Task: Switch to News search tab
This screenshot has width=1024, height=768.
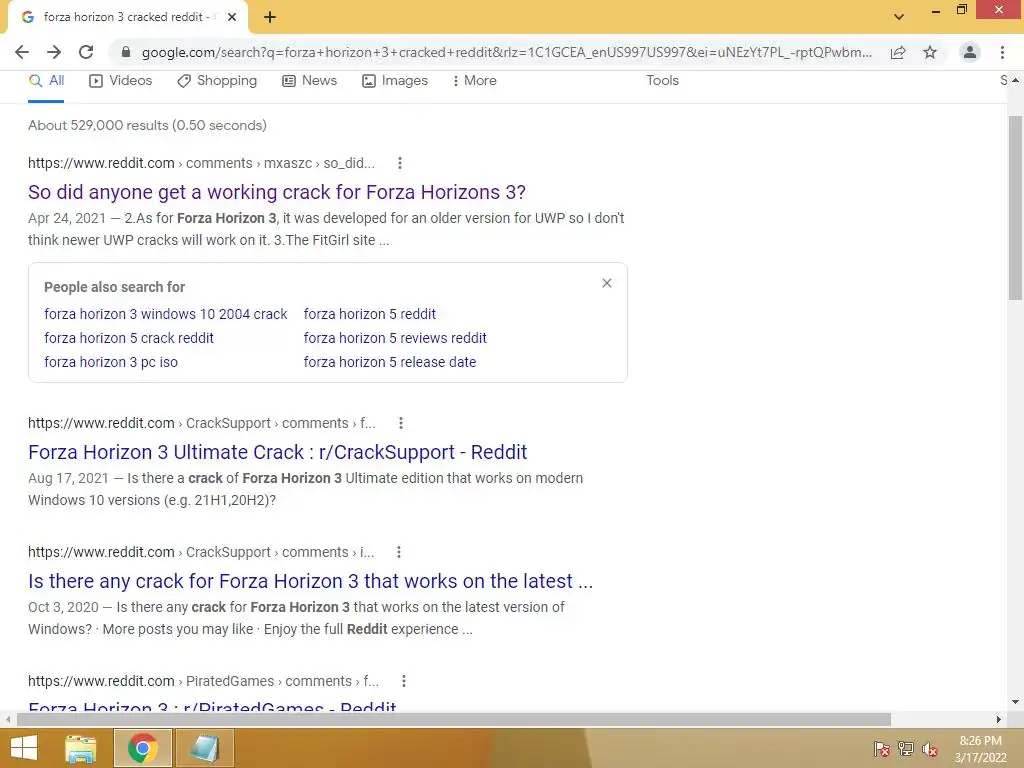Action: coord(310,81)
